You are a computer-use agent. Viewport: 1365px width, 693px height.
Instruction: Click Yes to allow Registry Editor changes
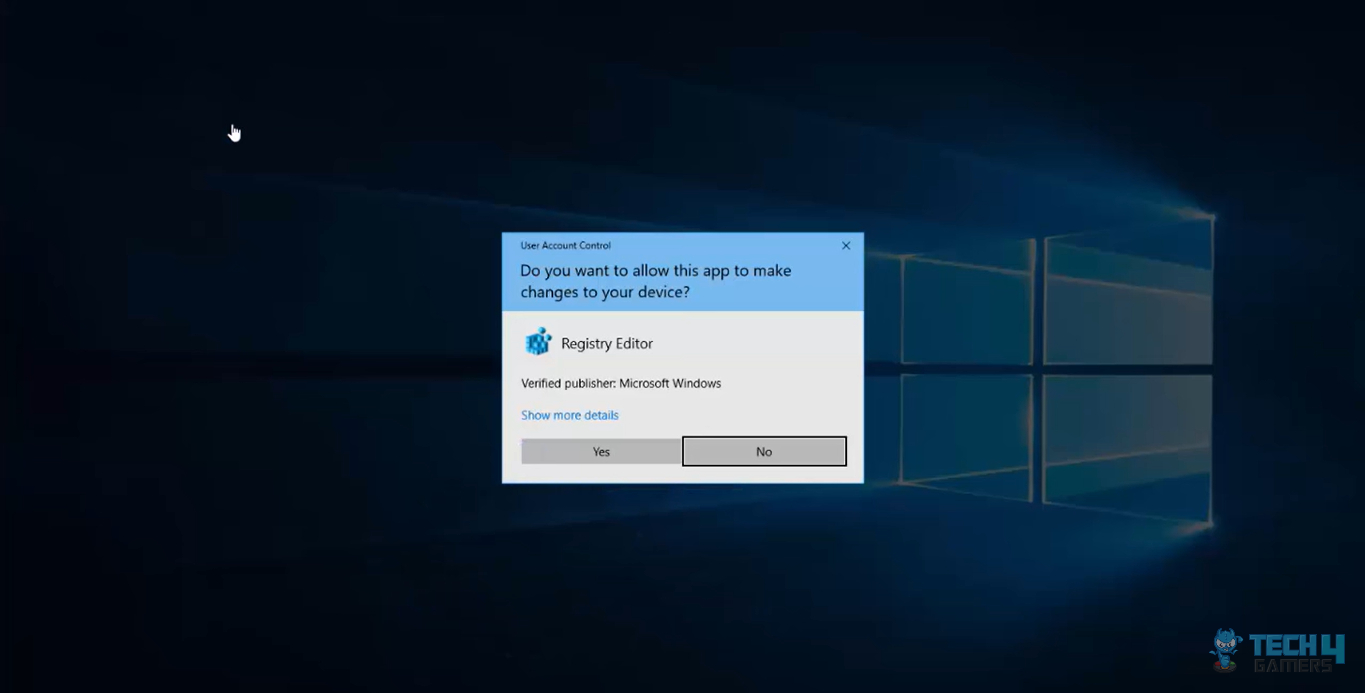[600, 451]
